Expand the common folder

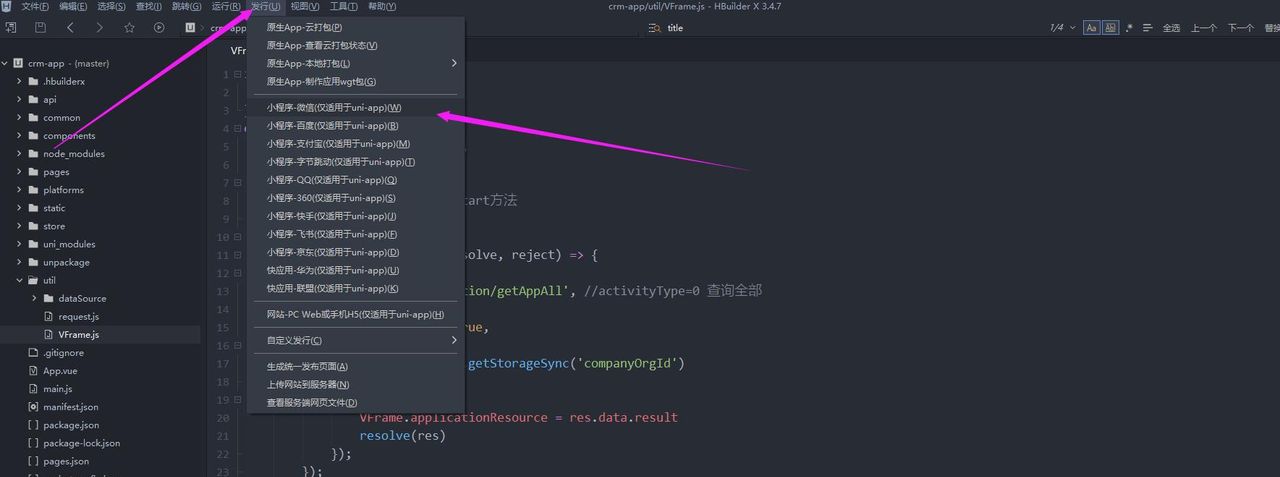point(19,117)
